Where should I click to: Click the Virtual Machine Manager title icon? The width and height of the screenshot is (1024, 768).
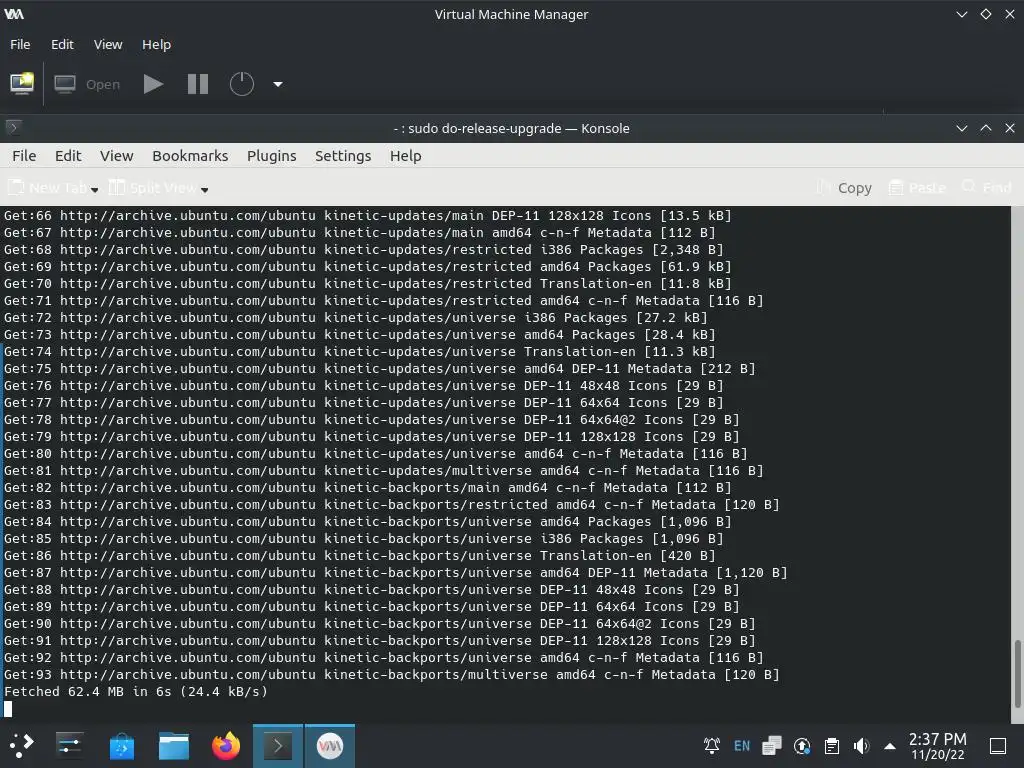tap(14, 14)
